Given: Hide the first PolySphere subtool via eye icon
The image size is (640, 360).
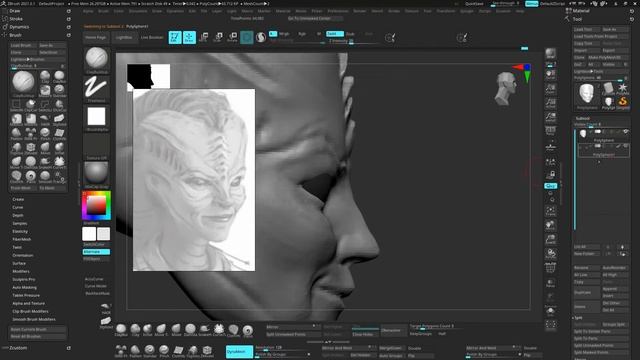Looking at the screenshot, I should tap(625, 131).
